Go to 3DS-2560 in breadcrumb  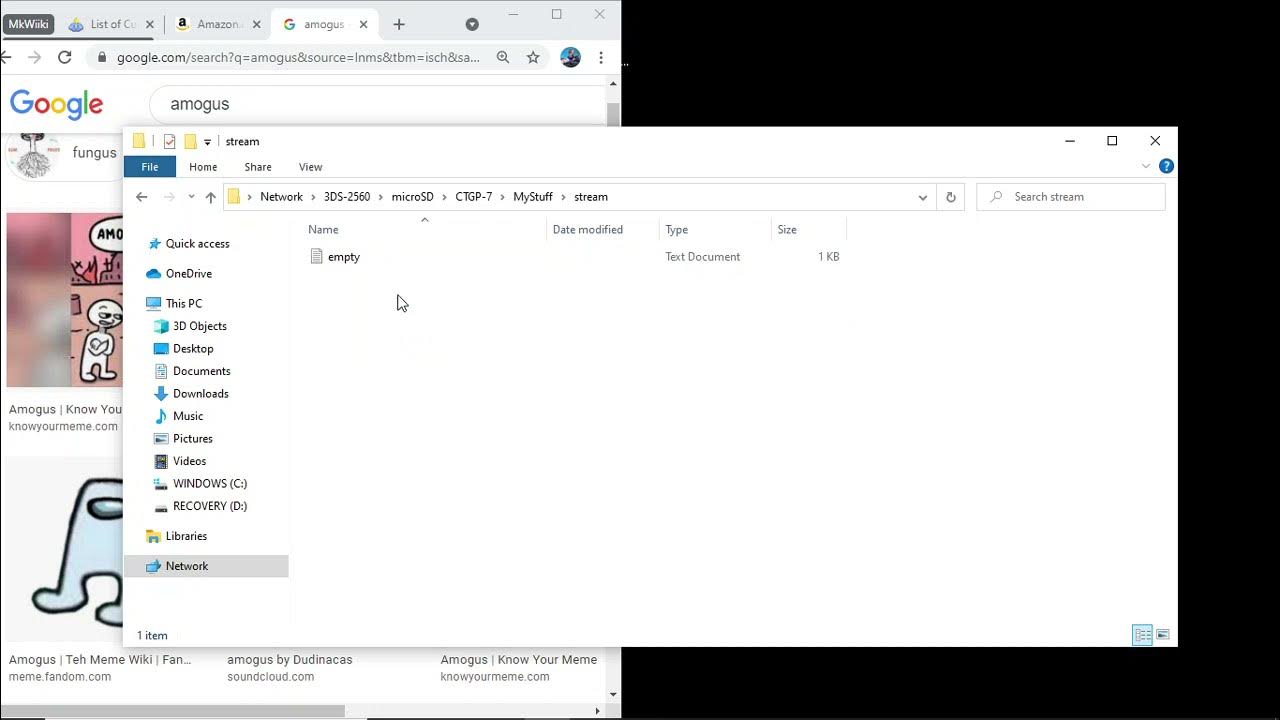click(x=347, y=197)
